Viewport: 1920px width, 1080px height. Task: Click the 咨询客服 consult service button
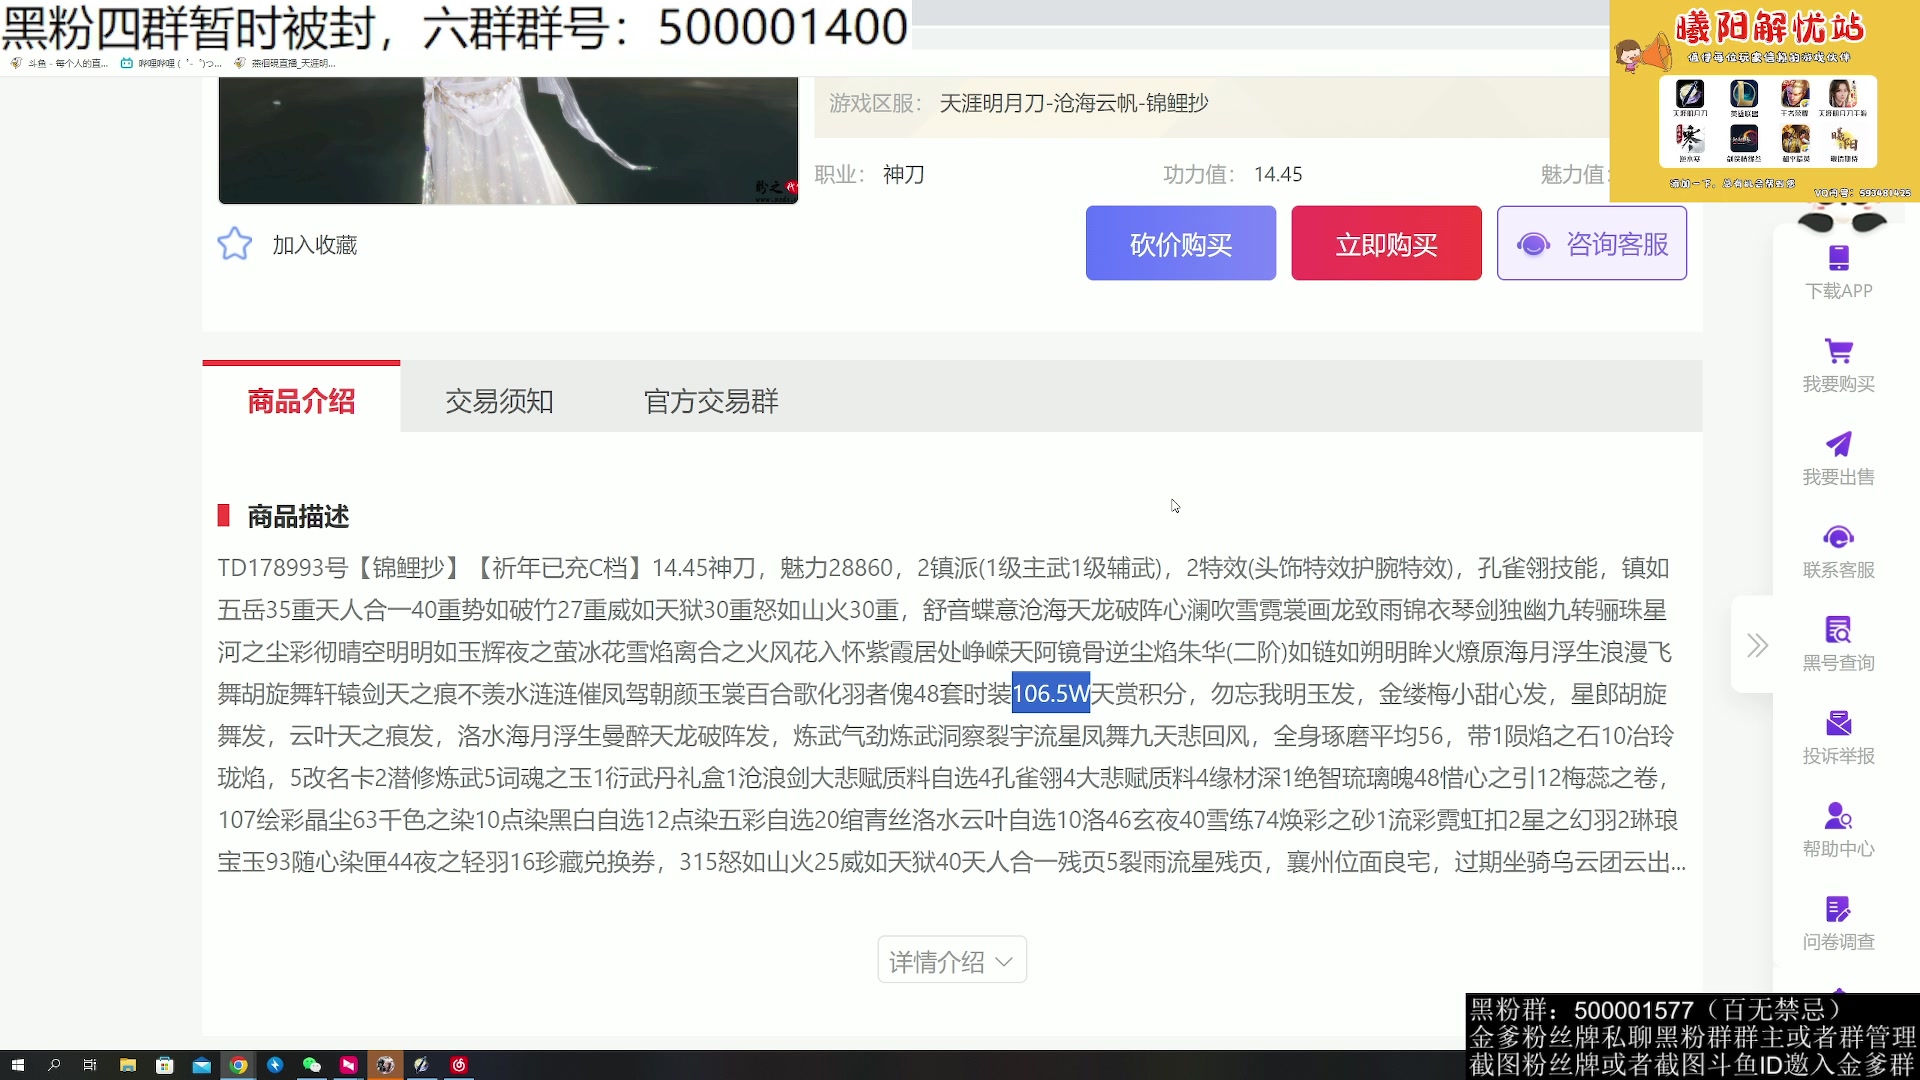pyautogui.click(x=1591, y=243)
